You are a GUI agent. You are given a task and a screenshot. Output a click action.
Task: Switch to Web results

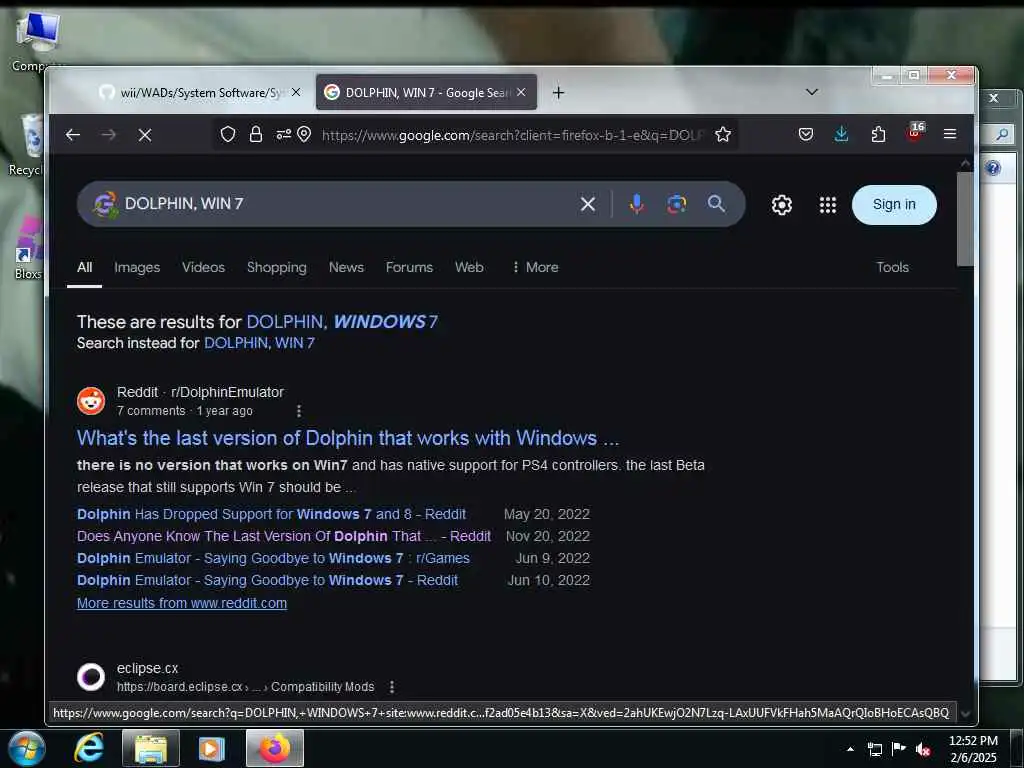point(469,267)
